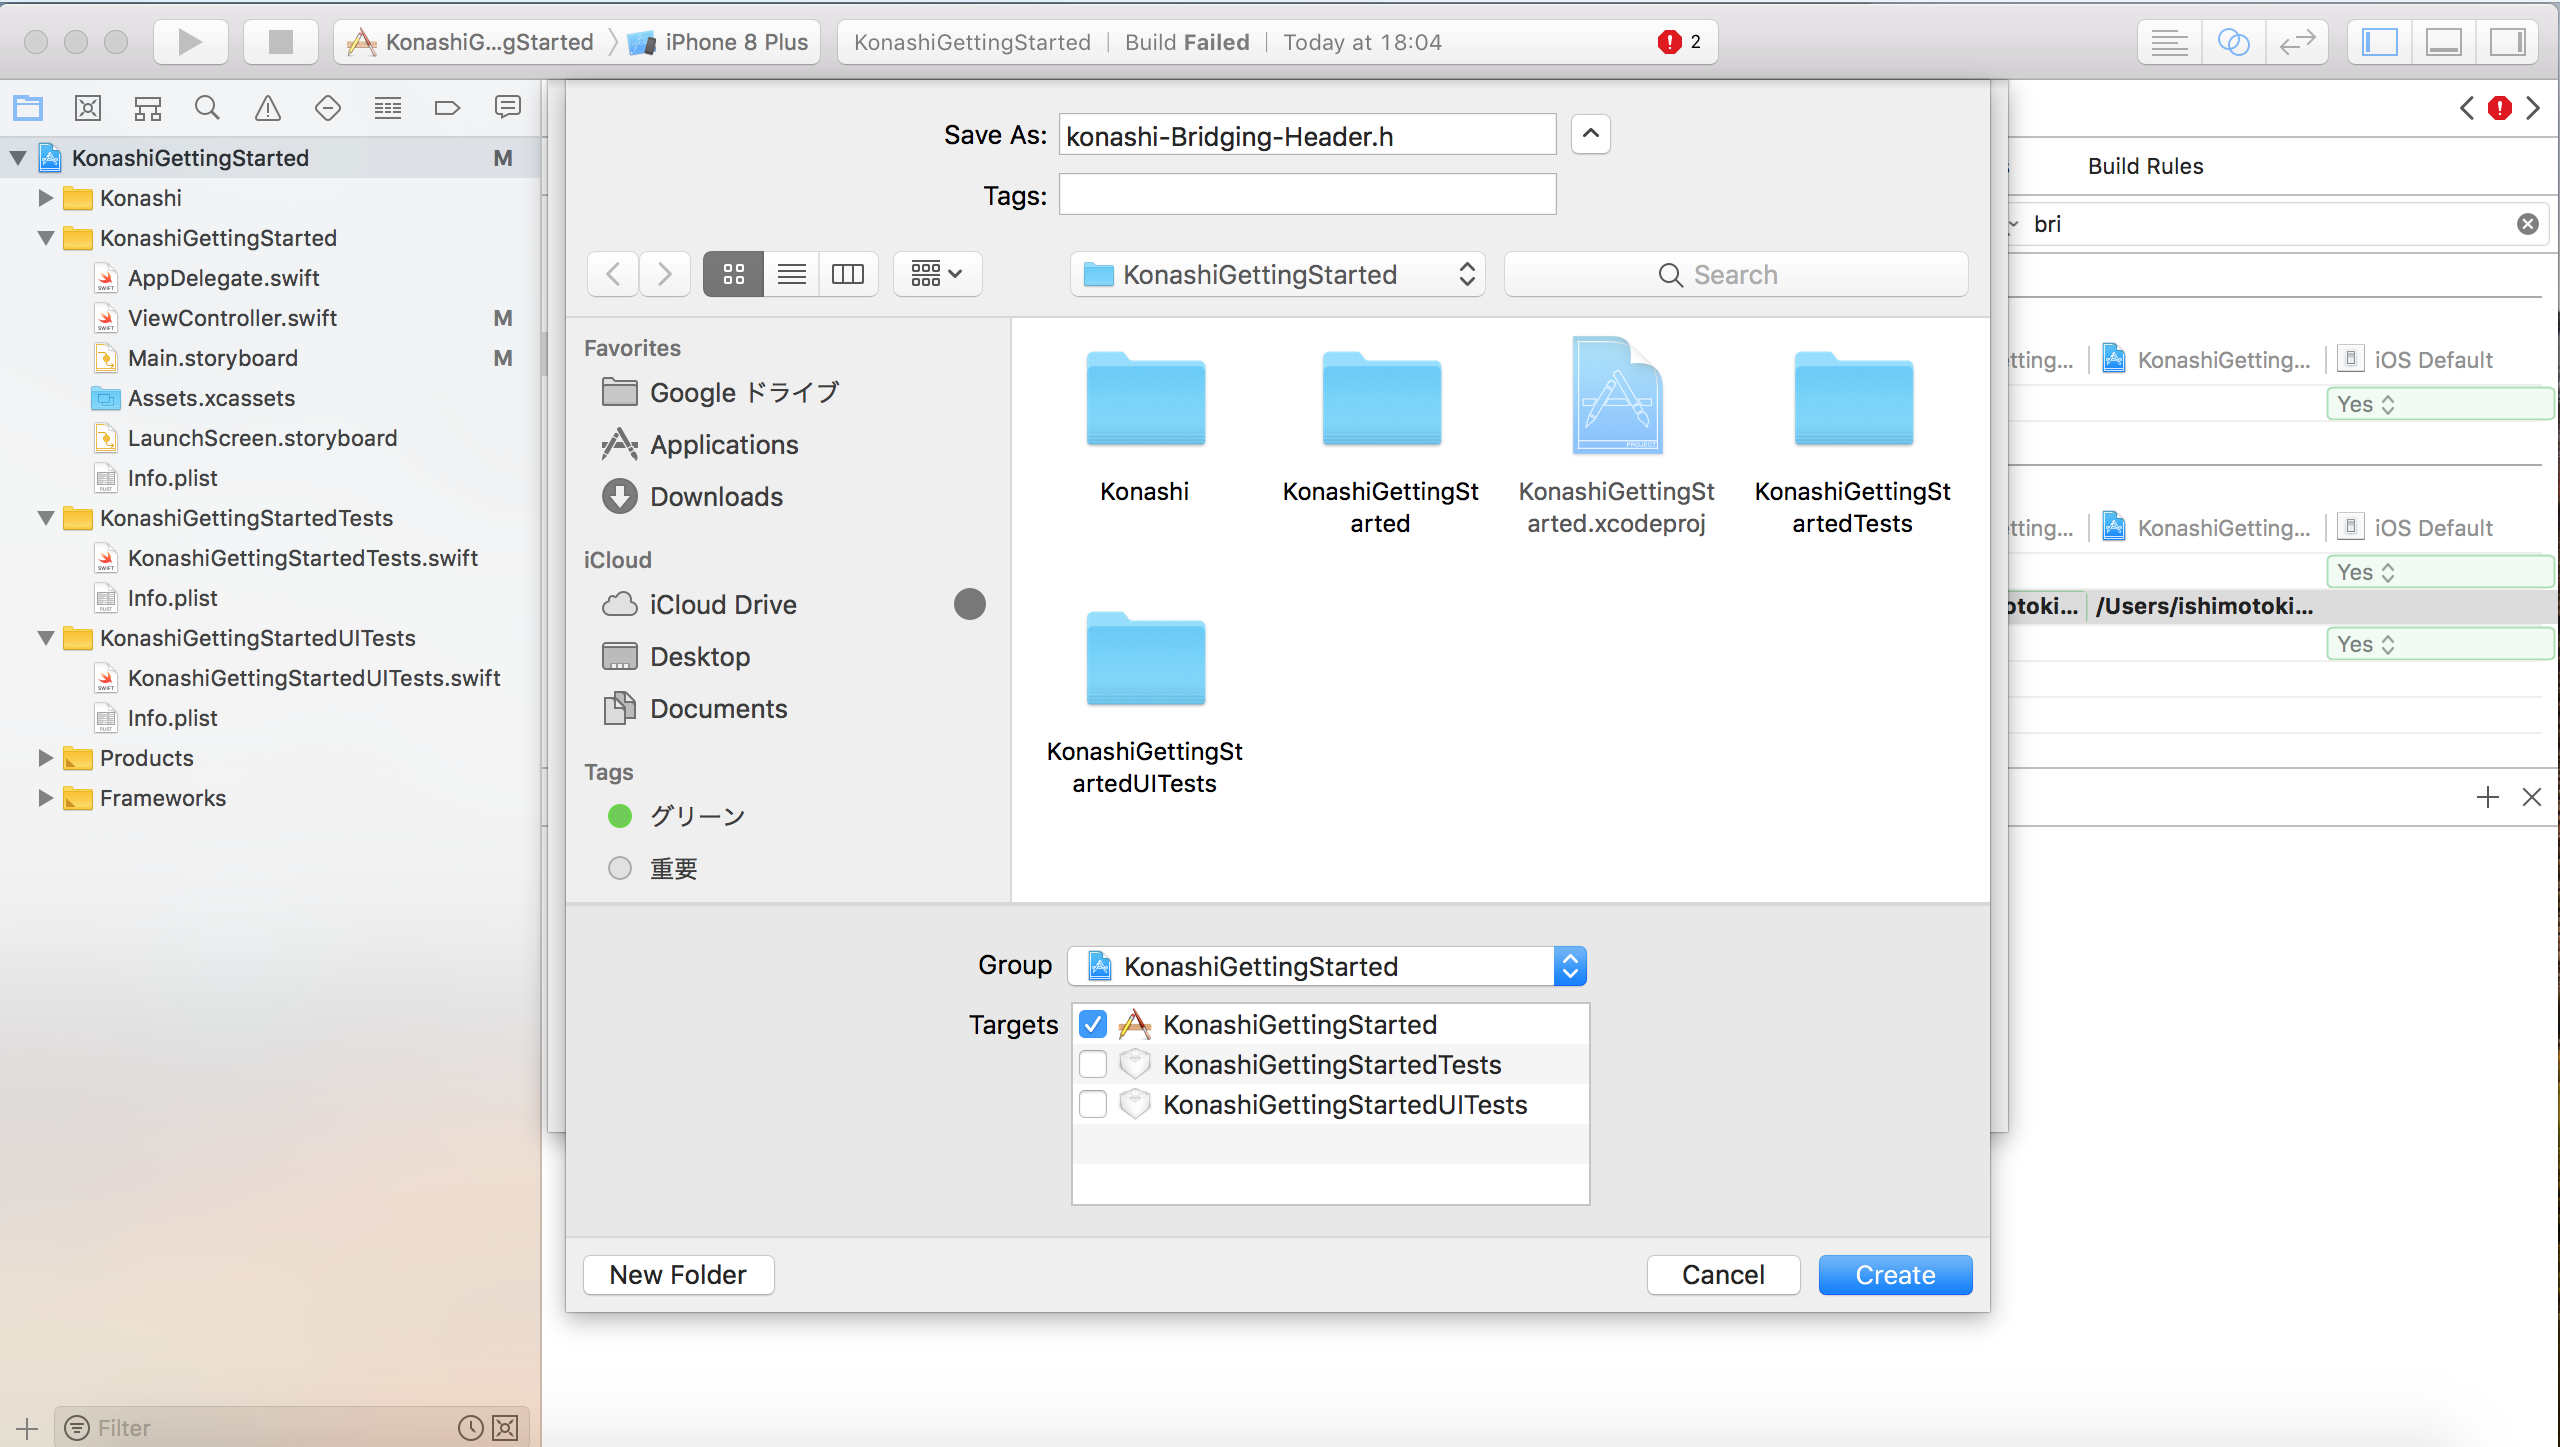Viewport: 2560px width, 1447px height.
Task: Click the Run (play) button
Action: pyautogui.click(x=190, y=42)
